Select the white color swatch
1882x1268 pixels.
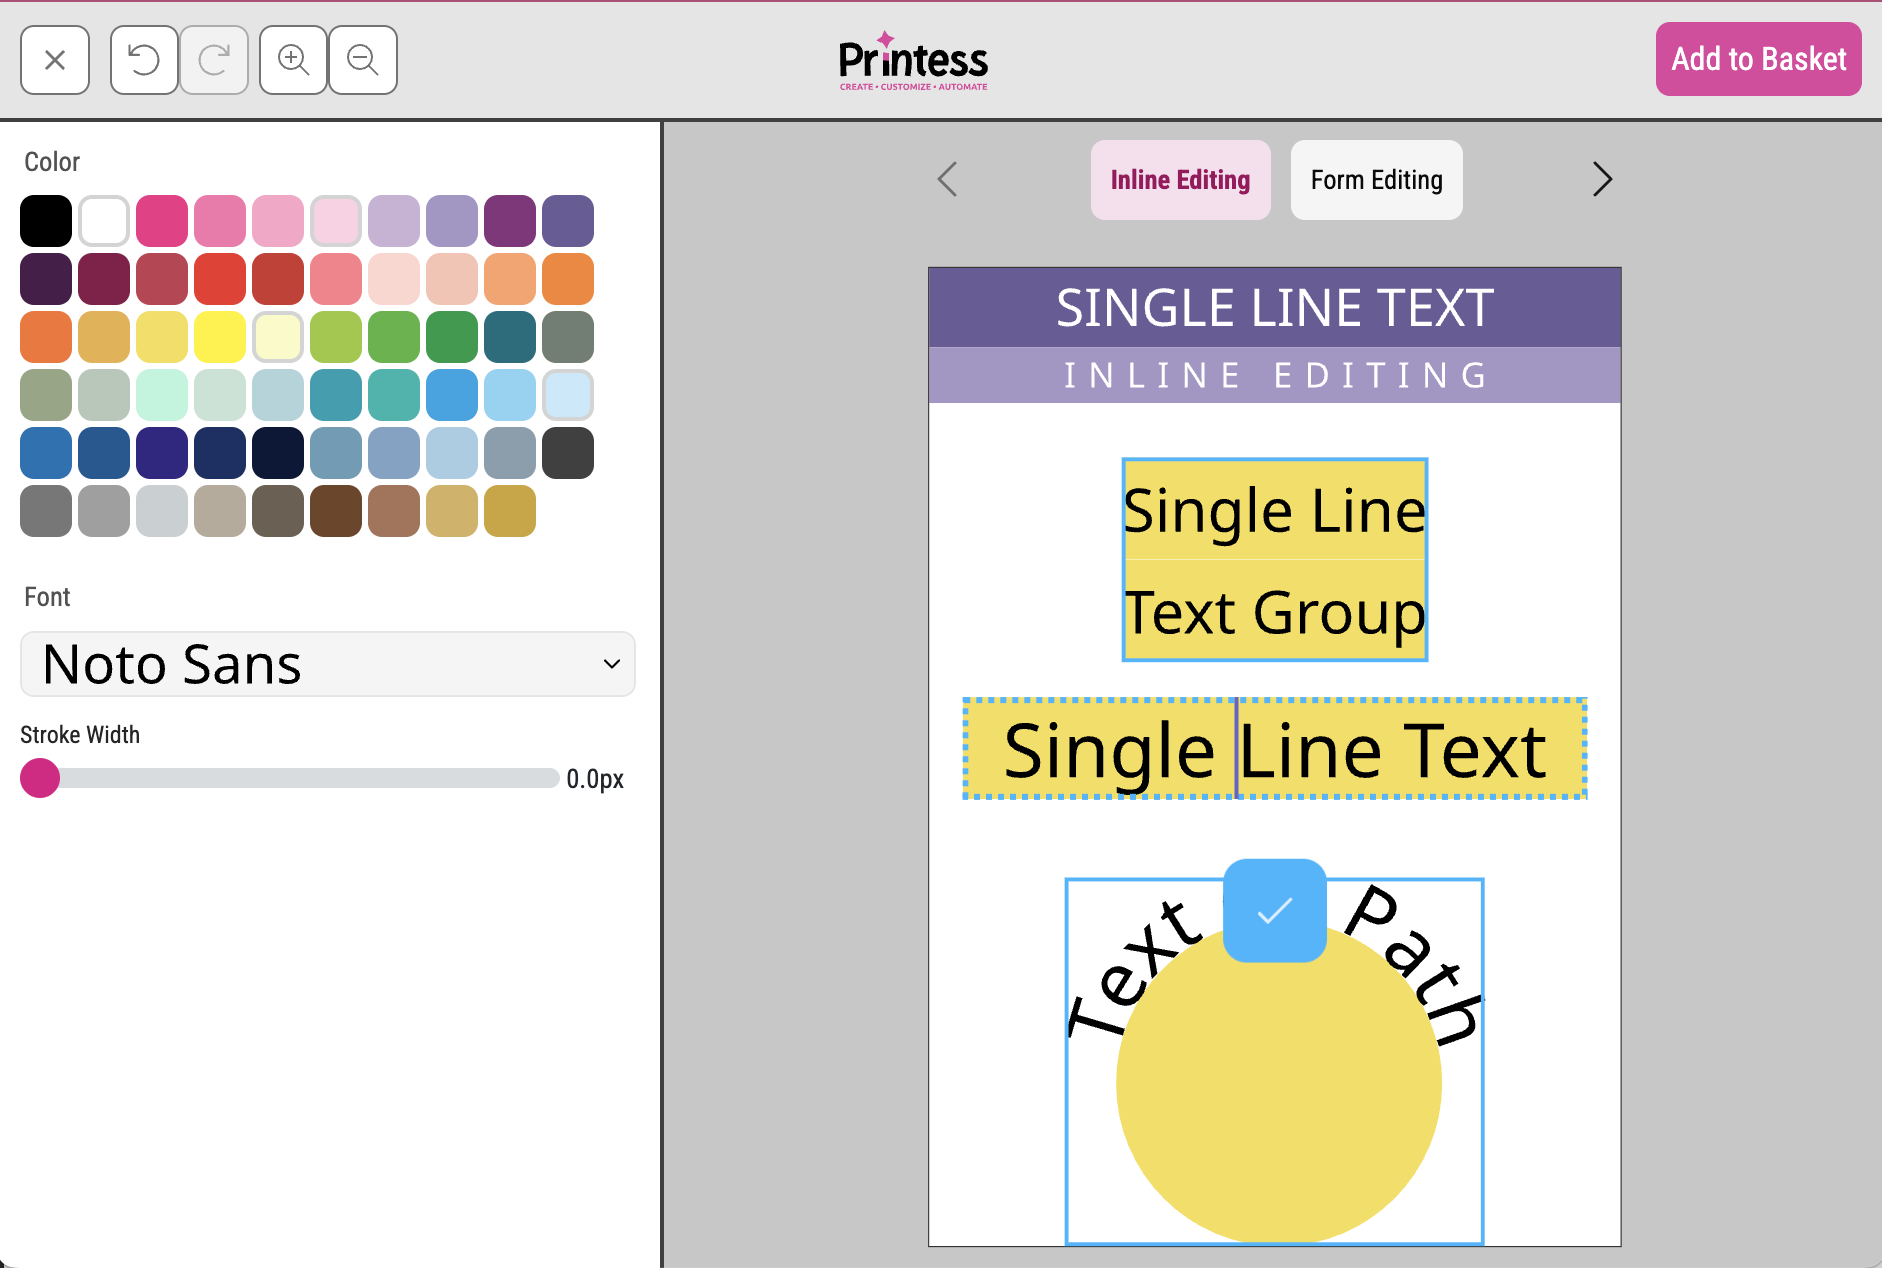[x=104, y=221]
